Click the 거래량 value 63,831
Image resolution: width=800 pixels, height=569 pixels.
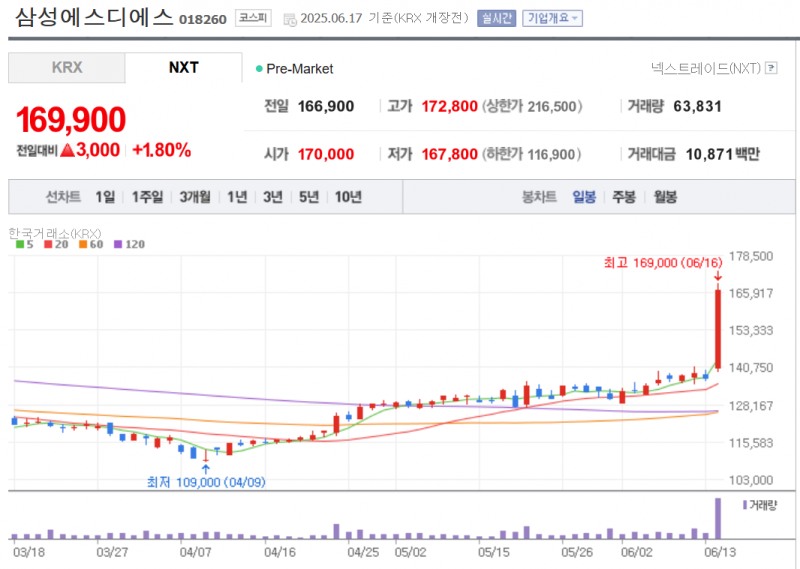click(x=697, y=106)
